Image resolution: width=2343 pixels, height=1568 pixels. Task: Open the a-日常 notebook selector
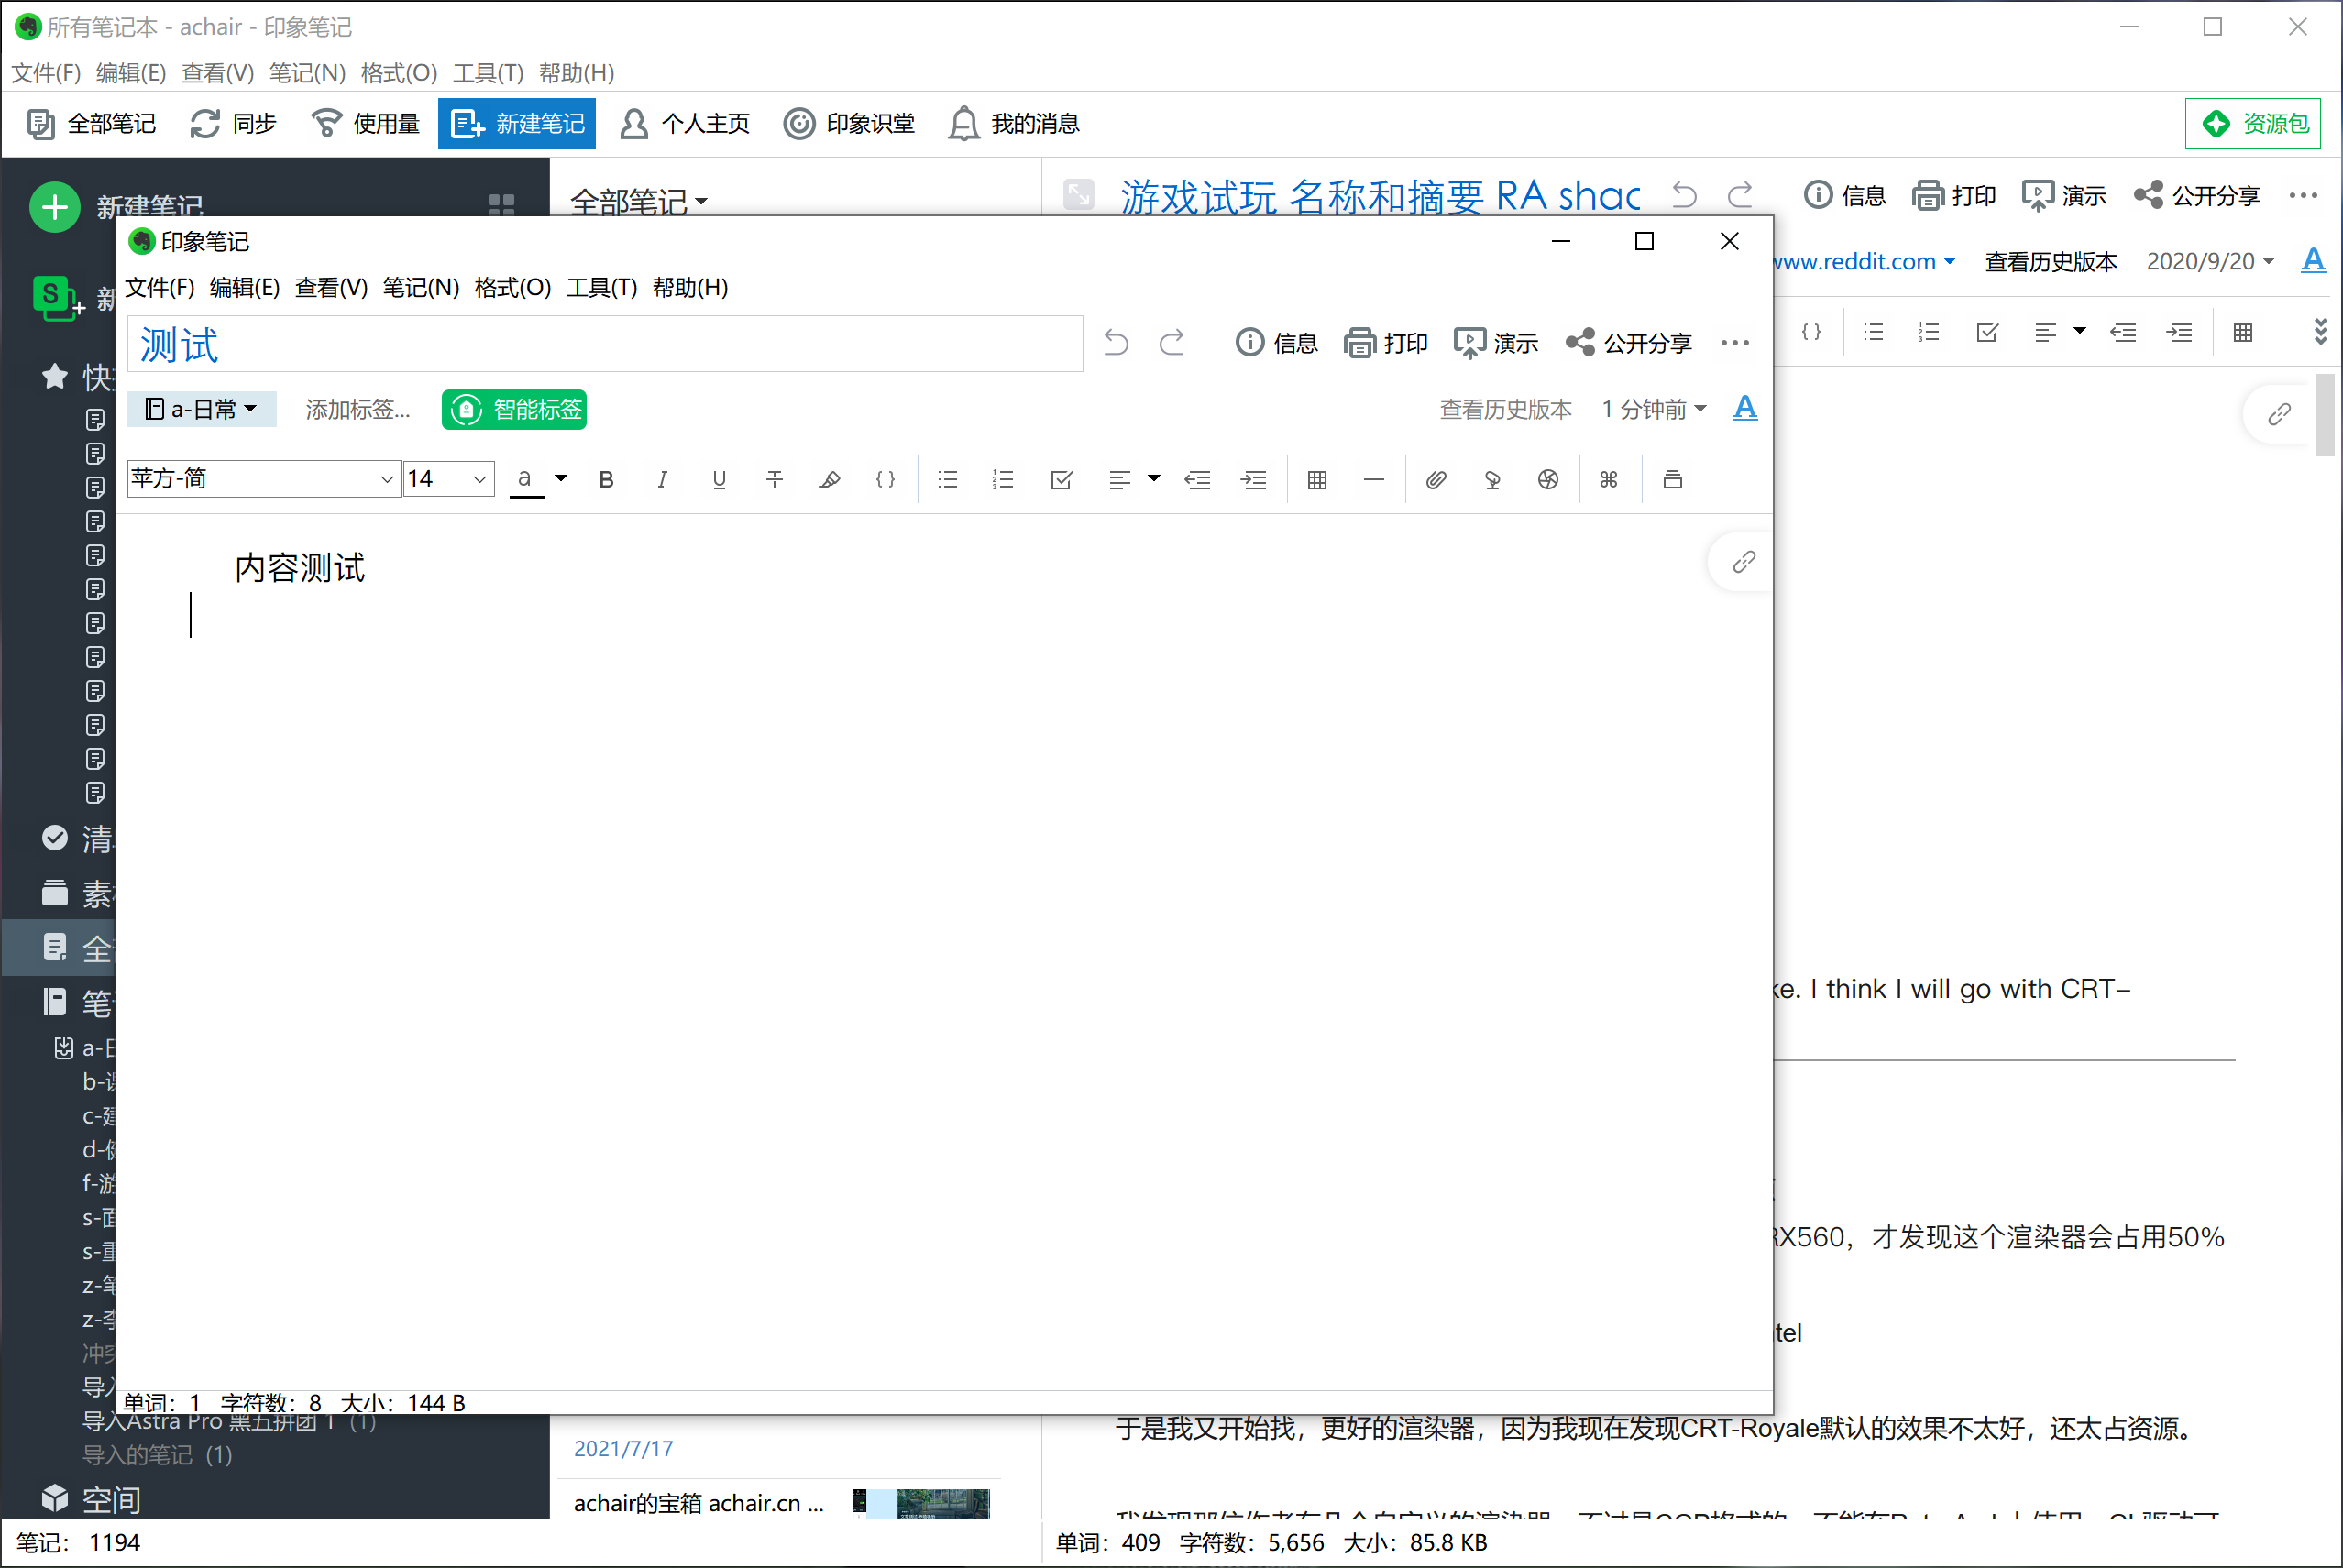[202, 409]
